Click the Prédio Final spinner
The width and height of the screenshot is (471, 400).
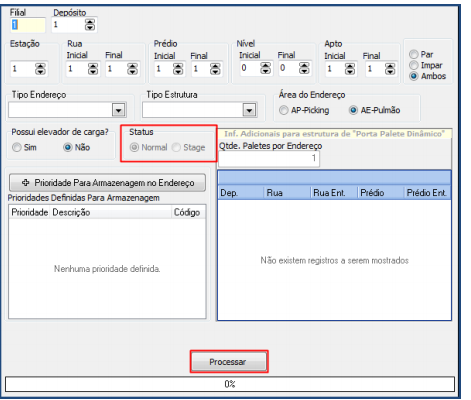215,69
